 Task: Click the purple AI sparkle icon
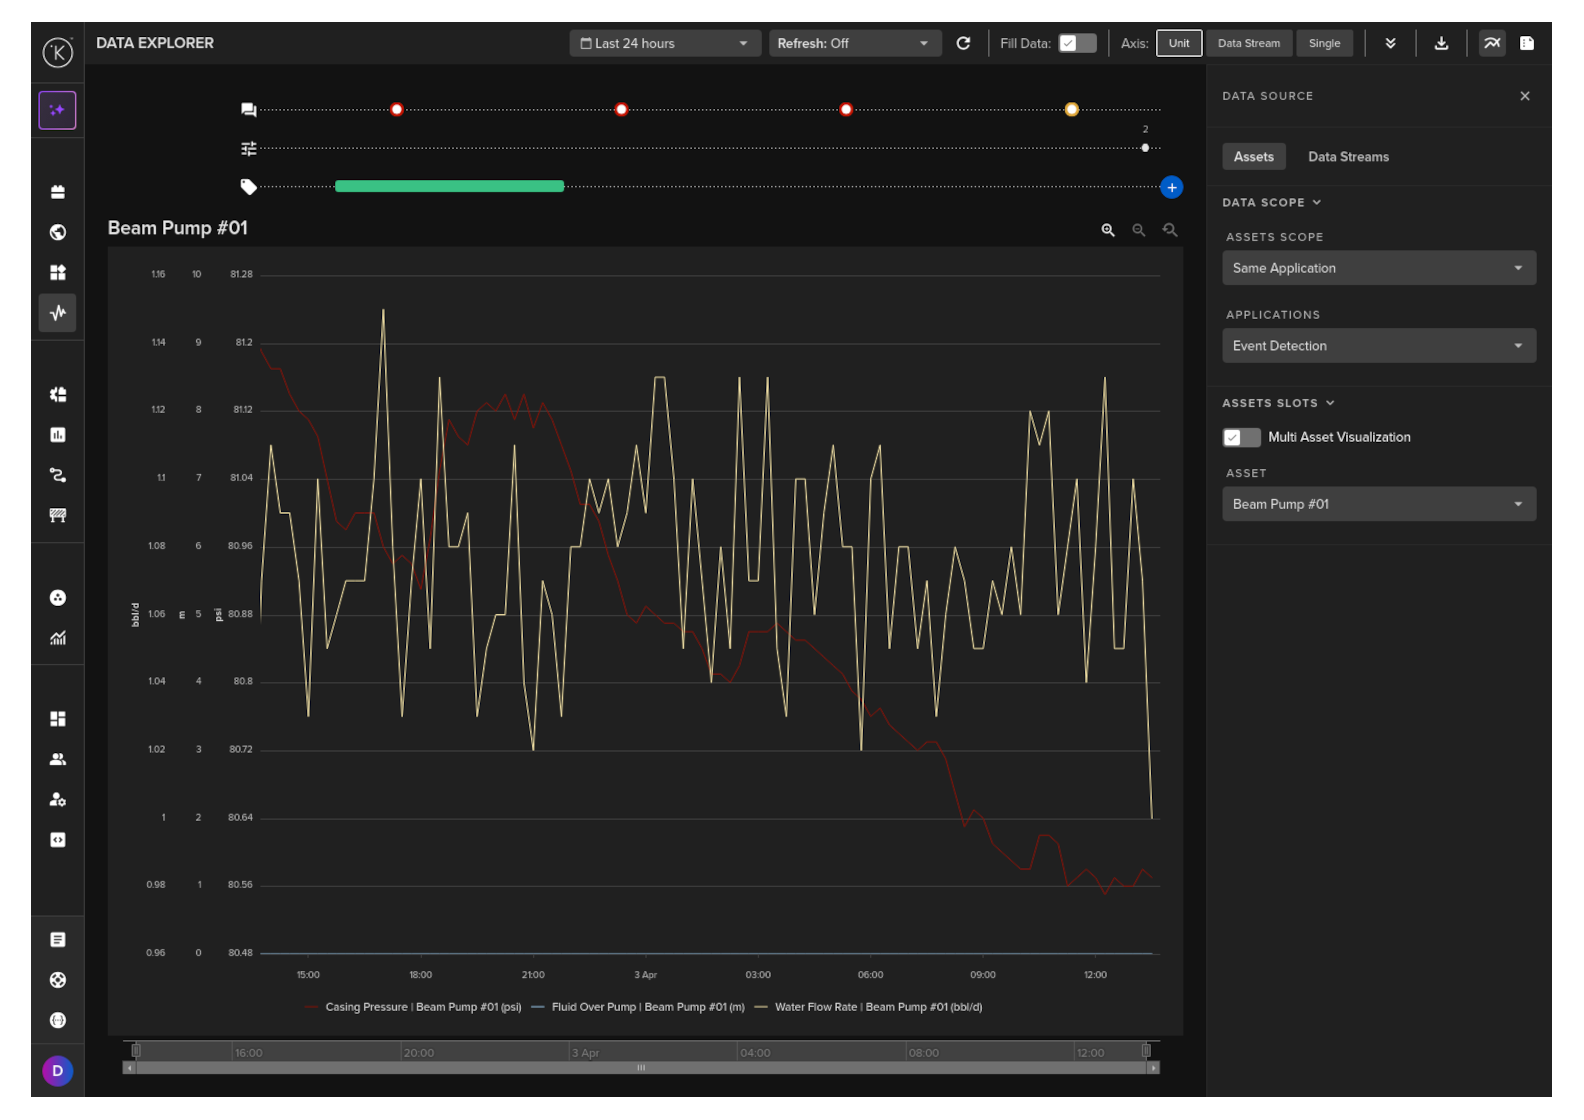tap(58, 110)
